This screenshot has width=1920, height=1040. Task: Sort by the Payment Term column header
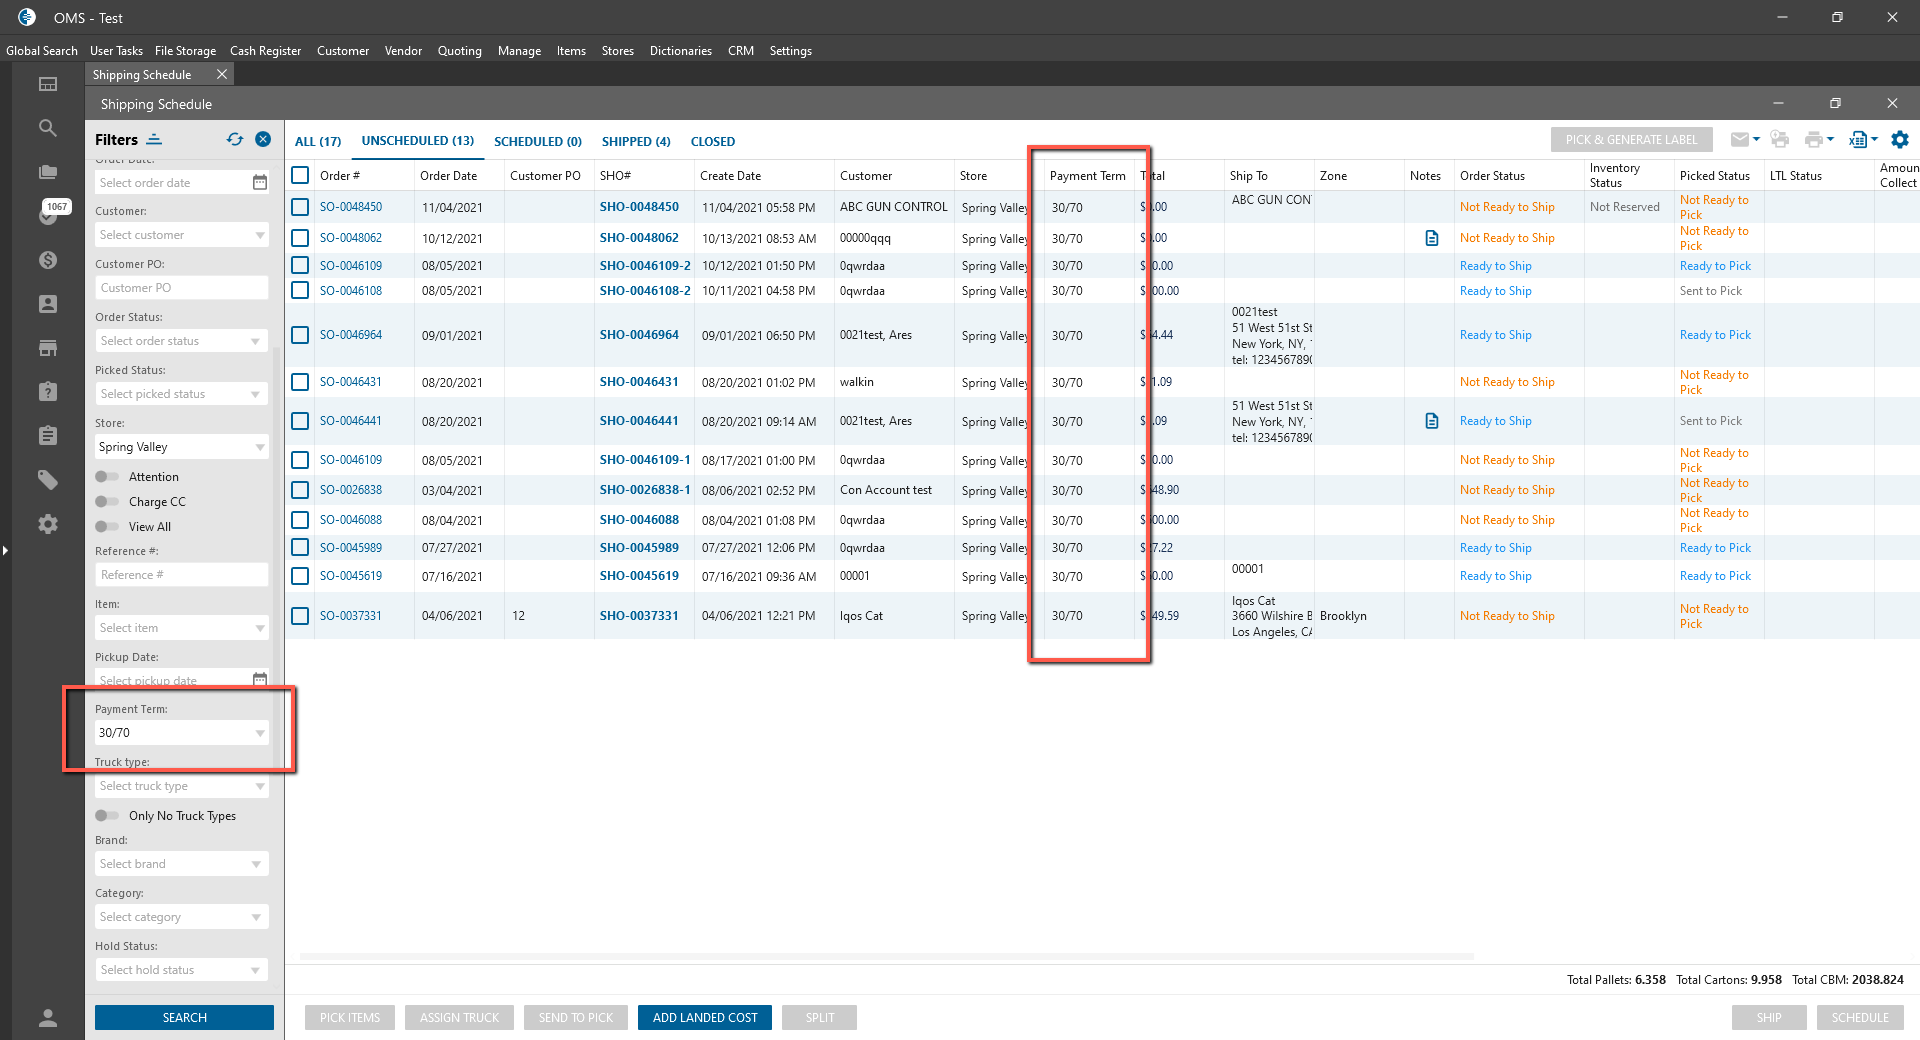click(x=1088, y=176)
